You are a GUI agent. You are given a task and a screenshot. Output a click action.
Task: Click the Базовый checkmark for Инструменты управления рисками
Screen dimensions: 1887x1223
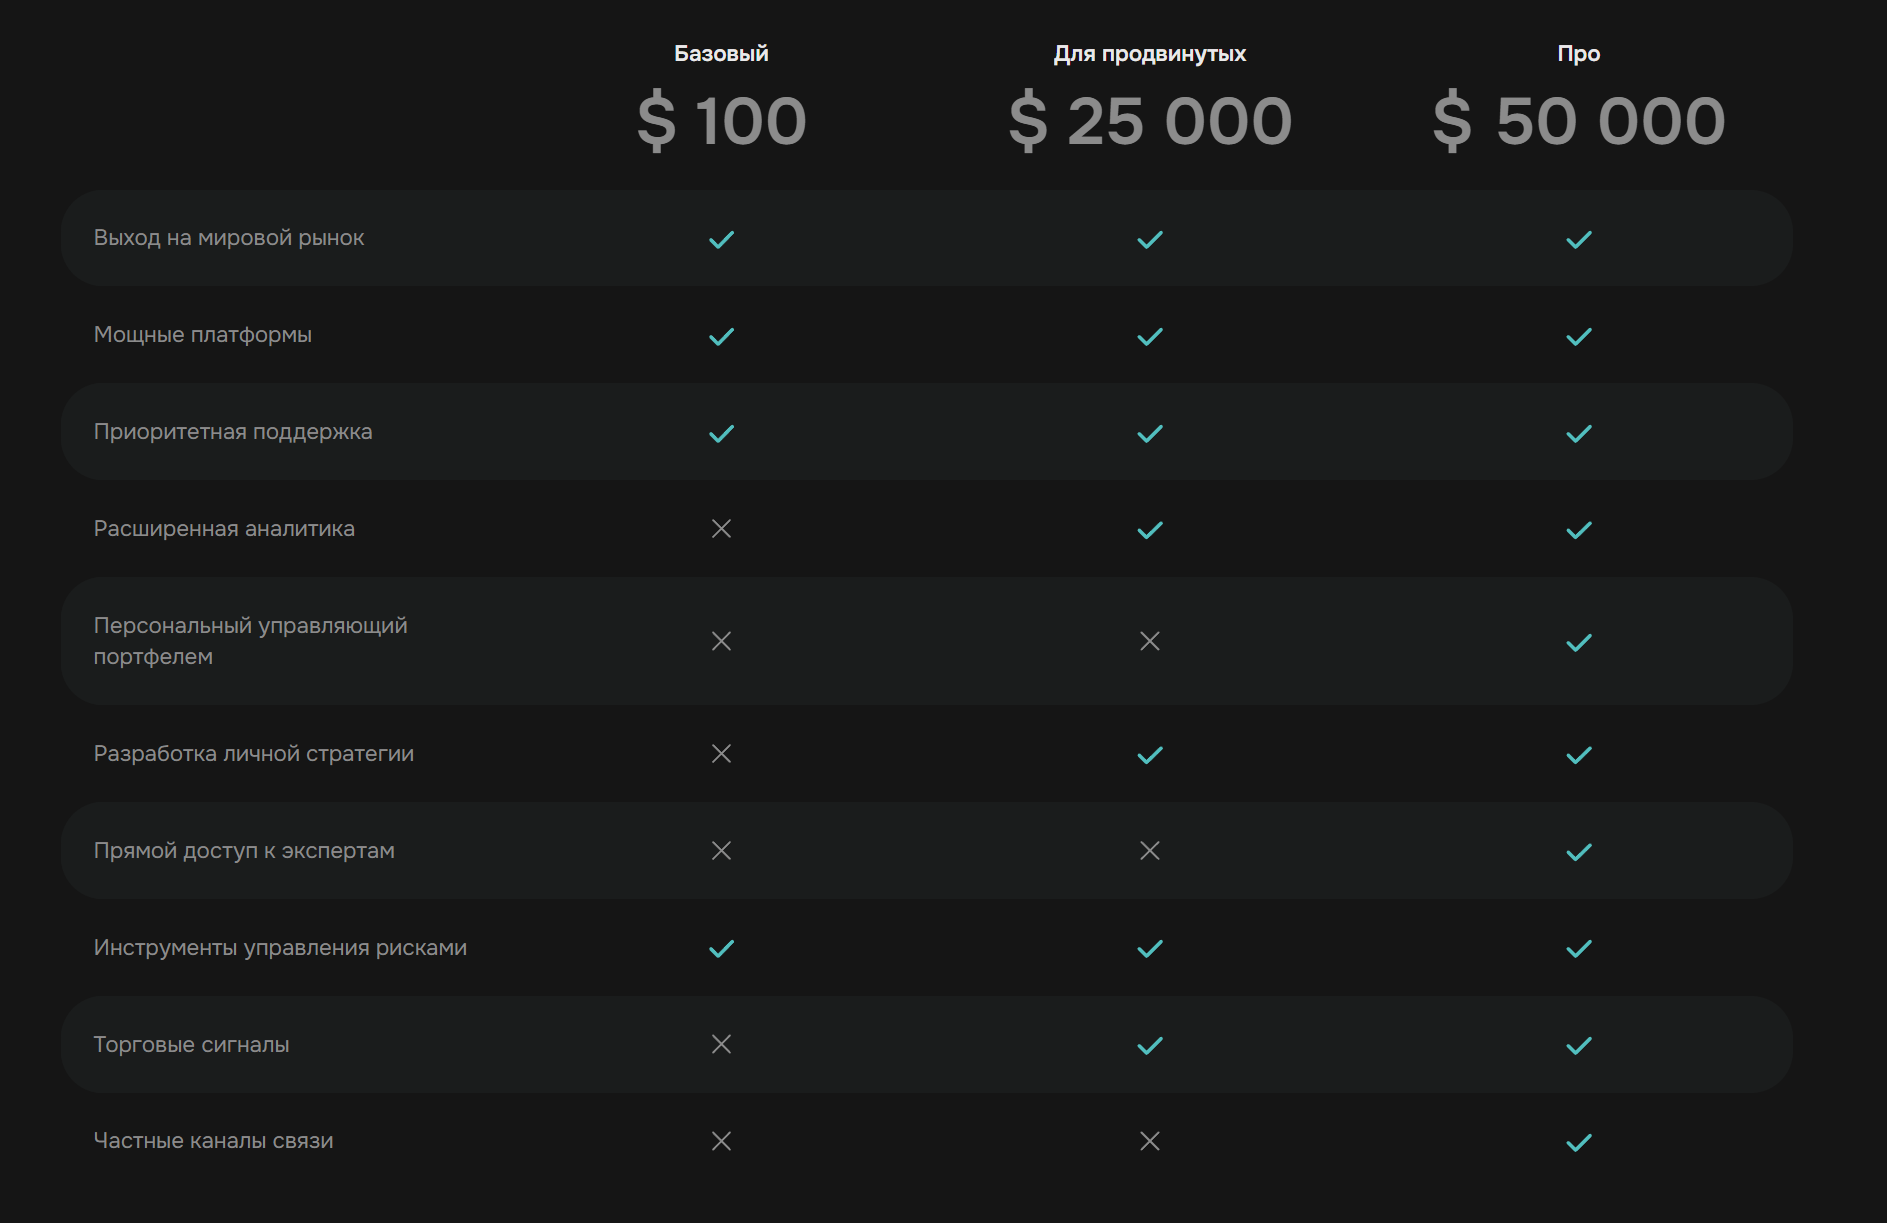(721, 949)
